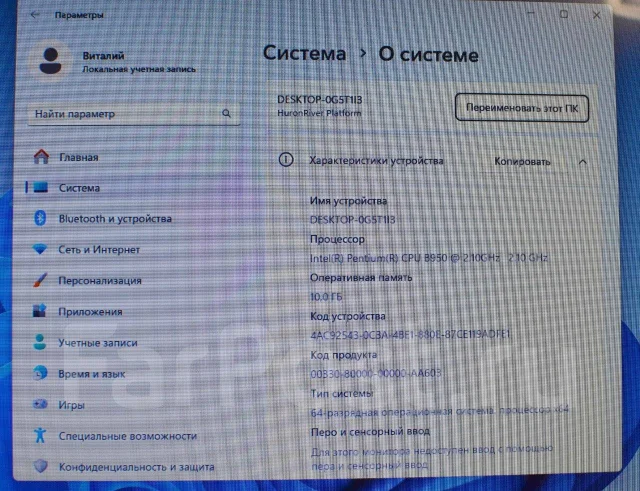Screen dimensions: 640x491
Task: Click the info icon beside Характеристики устройства
Action: [286, 160]
